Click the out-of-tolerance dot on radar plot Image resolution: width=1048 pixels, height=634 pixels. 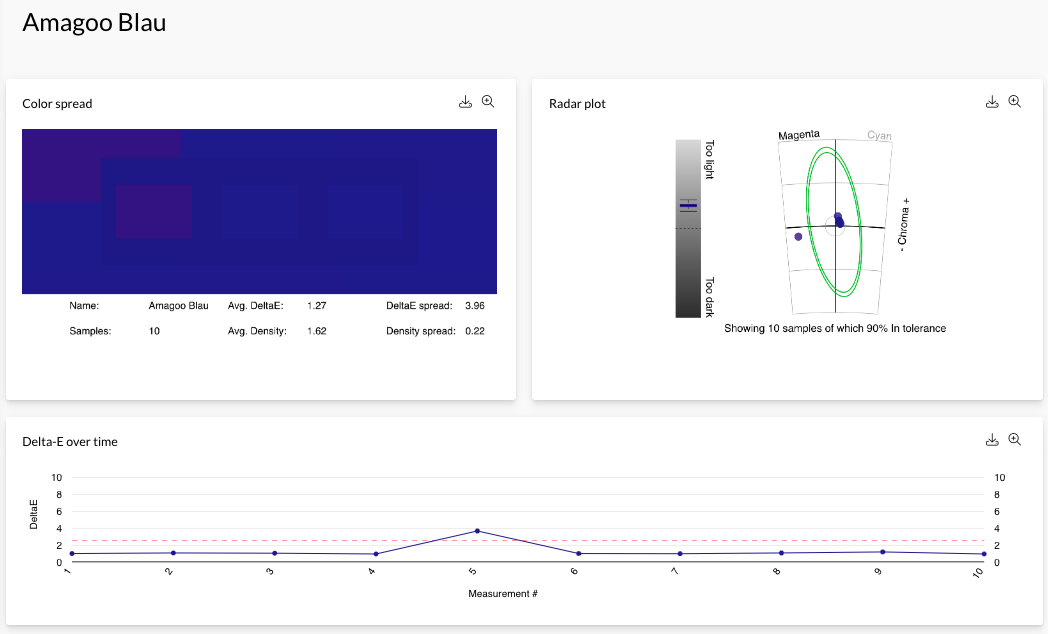[x=798, y=237]
